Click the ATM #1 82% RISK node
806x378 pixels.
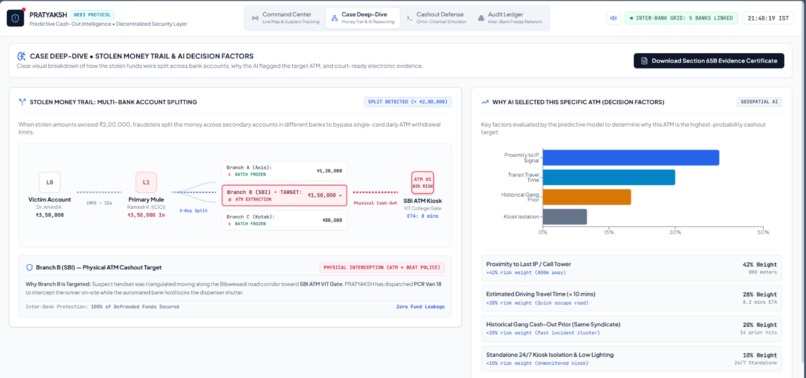pyautogui.click(x=423, y=183)
